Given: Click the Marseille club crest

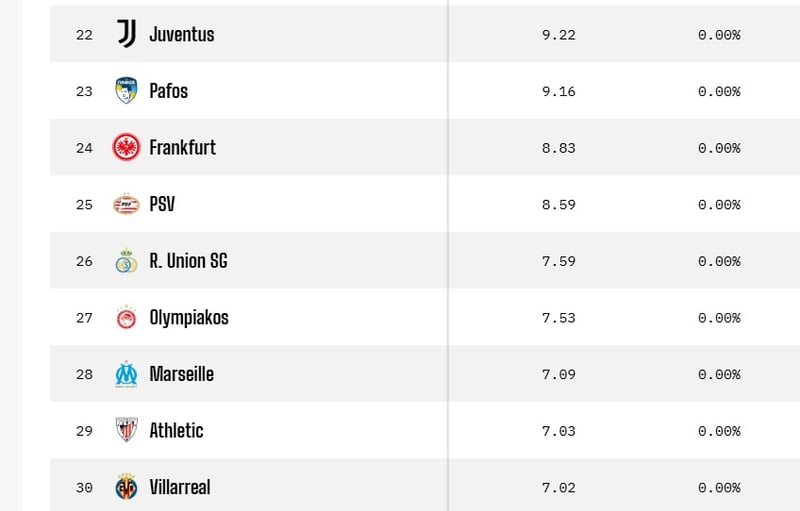Looking at the screenshot, I should point(126,374).
